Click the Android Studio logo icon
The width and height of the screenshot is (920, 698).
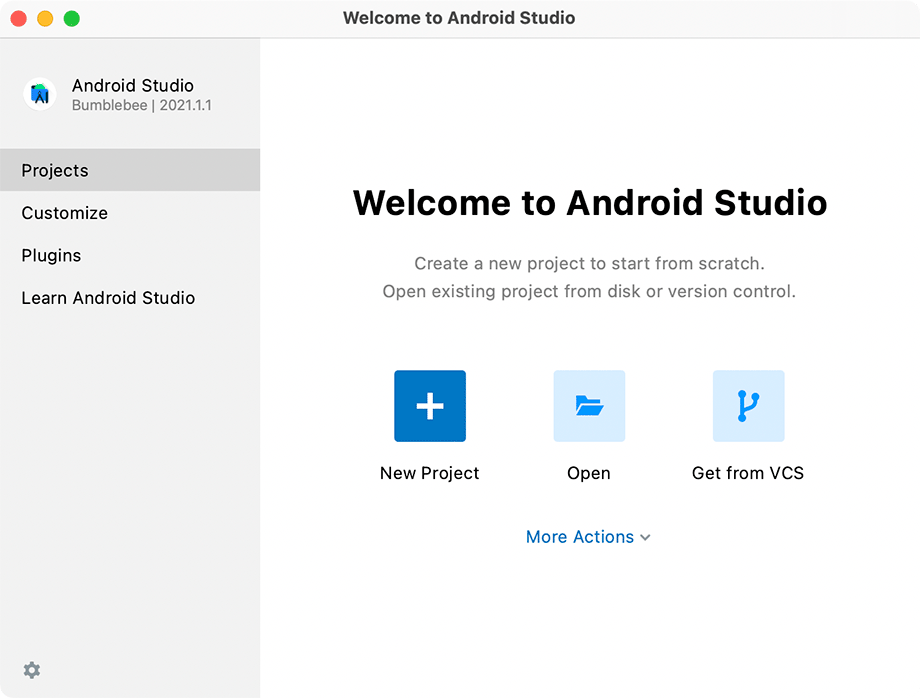point(40,94)
